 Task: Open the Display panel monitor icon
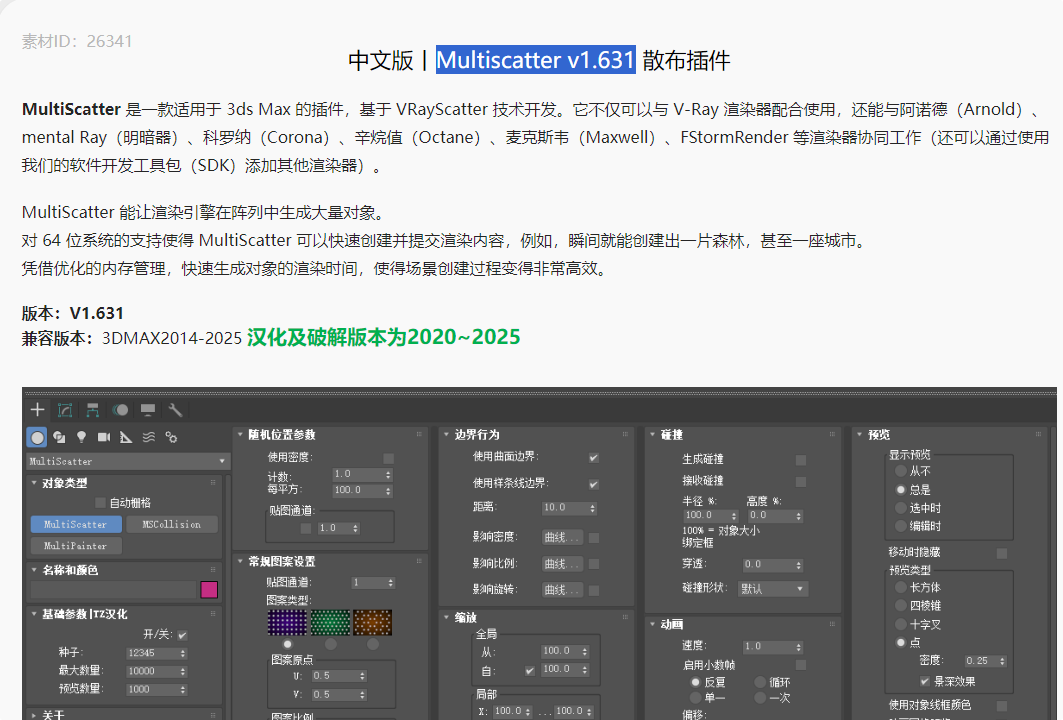[x=148, y=409]
